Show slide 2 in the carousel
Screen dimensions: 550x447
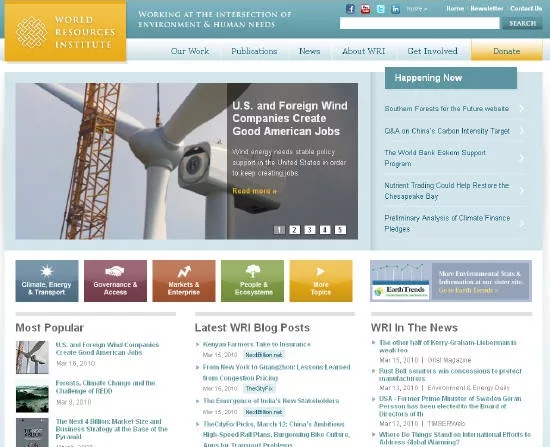coord(294,230)
